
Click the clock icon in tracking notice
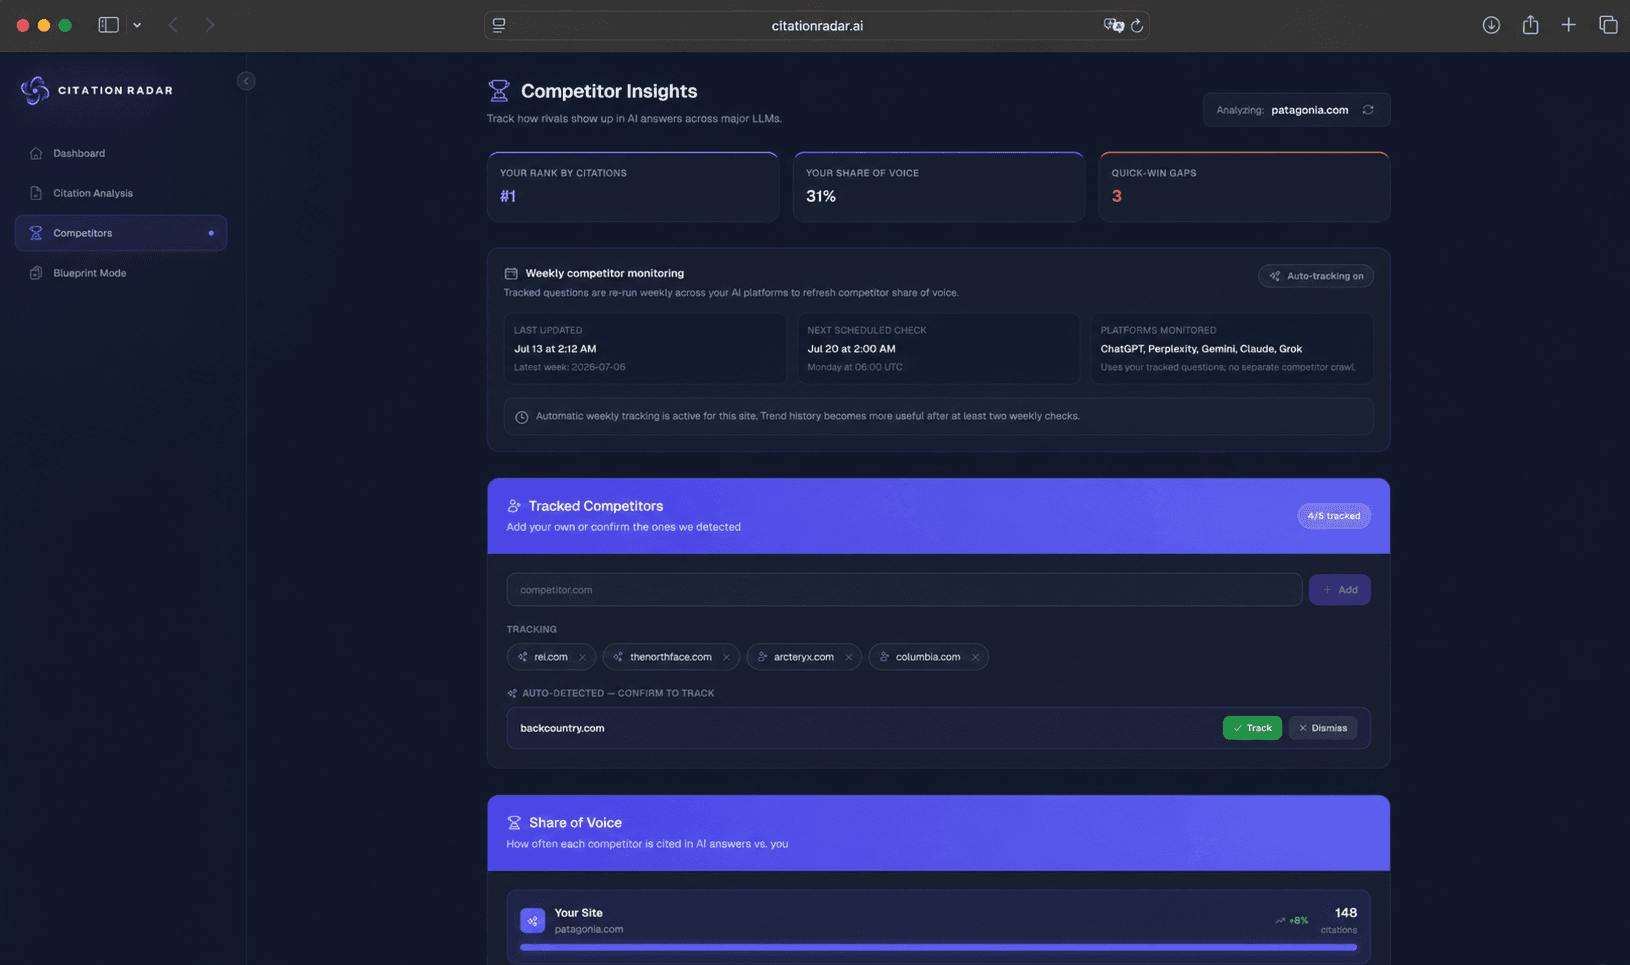tap(521, 417)
